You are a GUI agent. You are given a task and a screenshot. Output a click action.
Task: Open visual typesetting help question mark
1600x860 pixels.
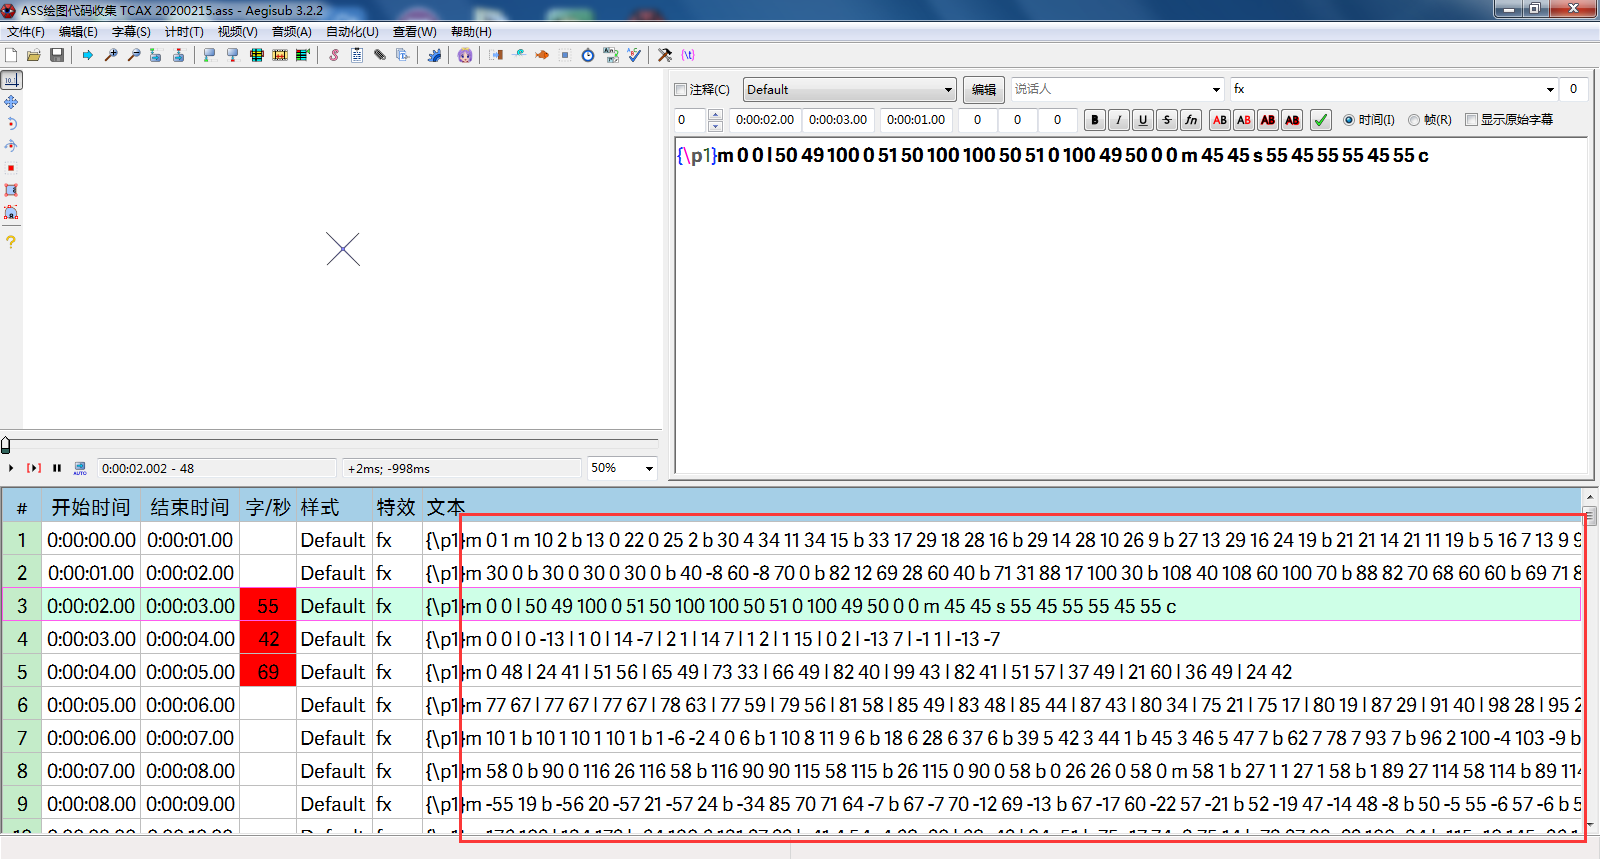tap(11, 242)
